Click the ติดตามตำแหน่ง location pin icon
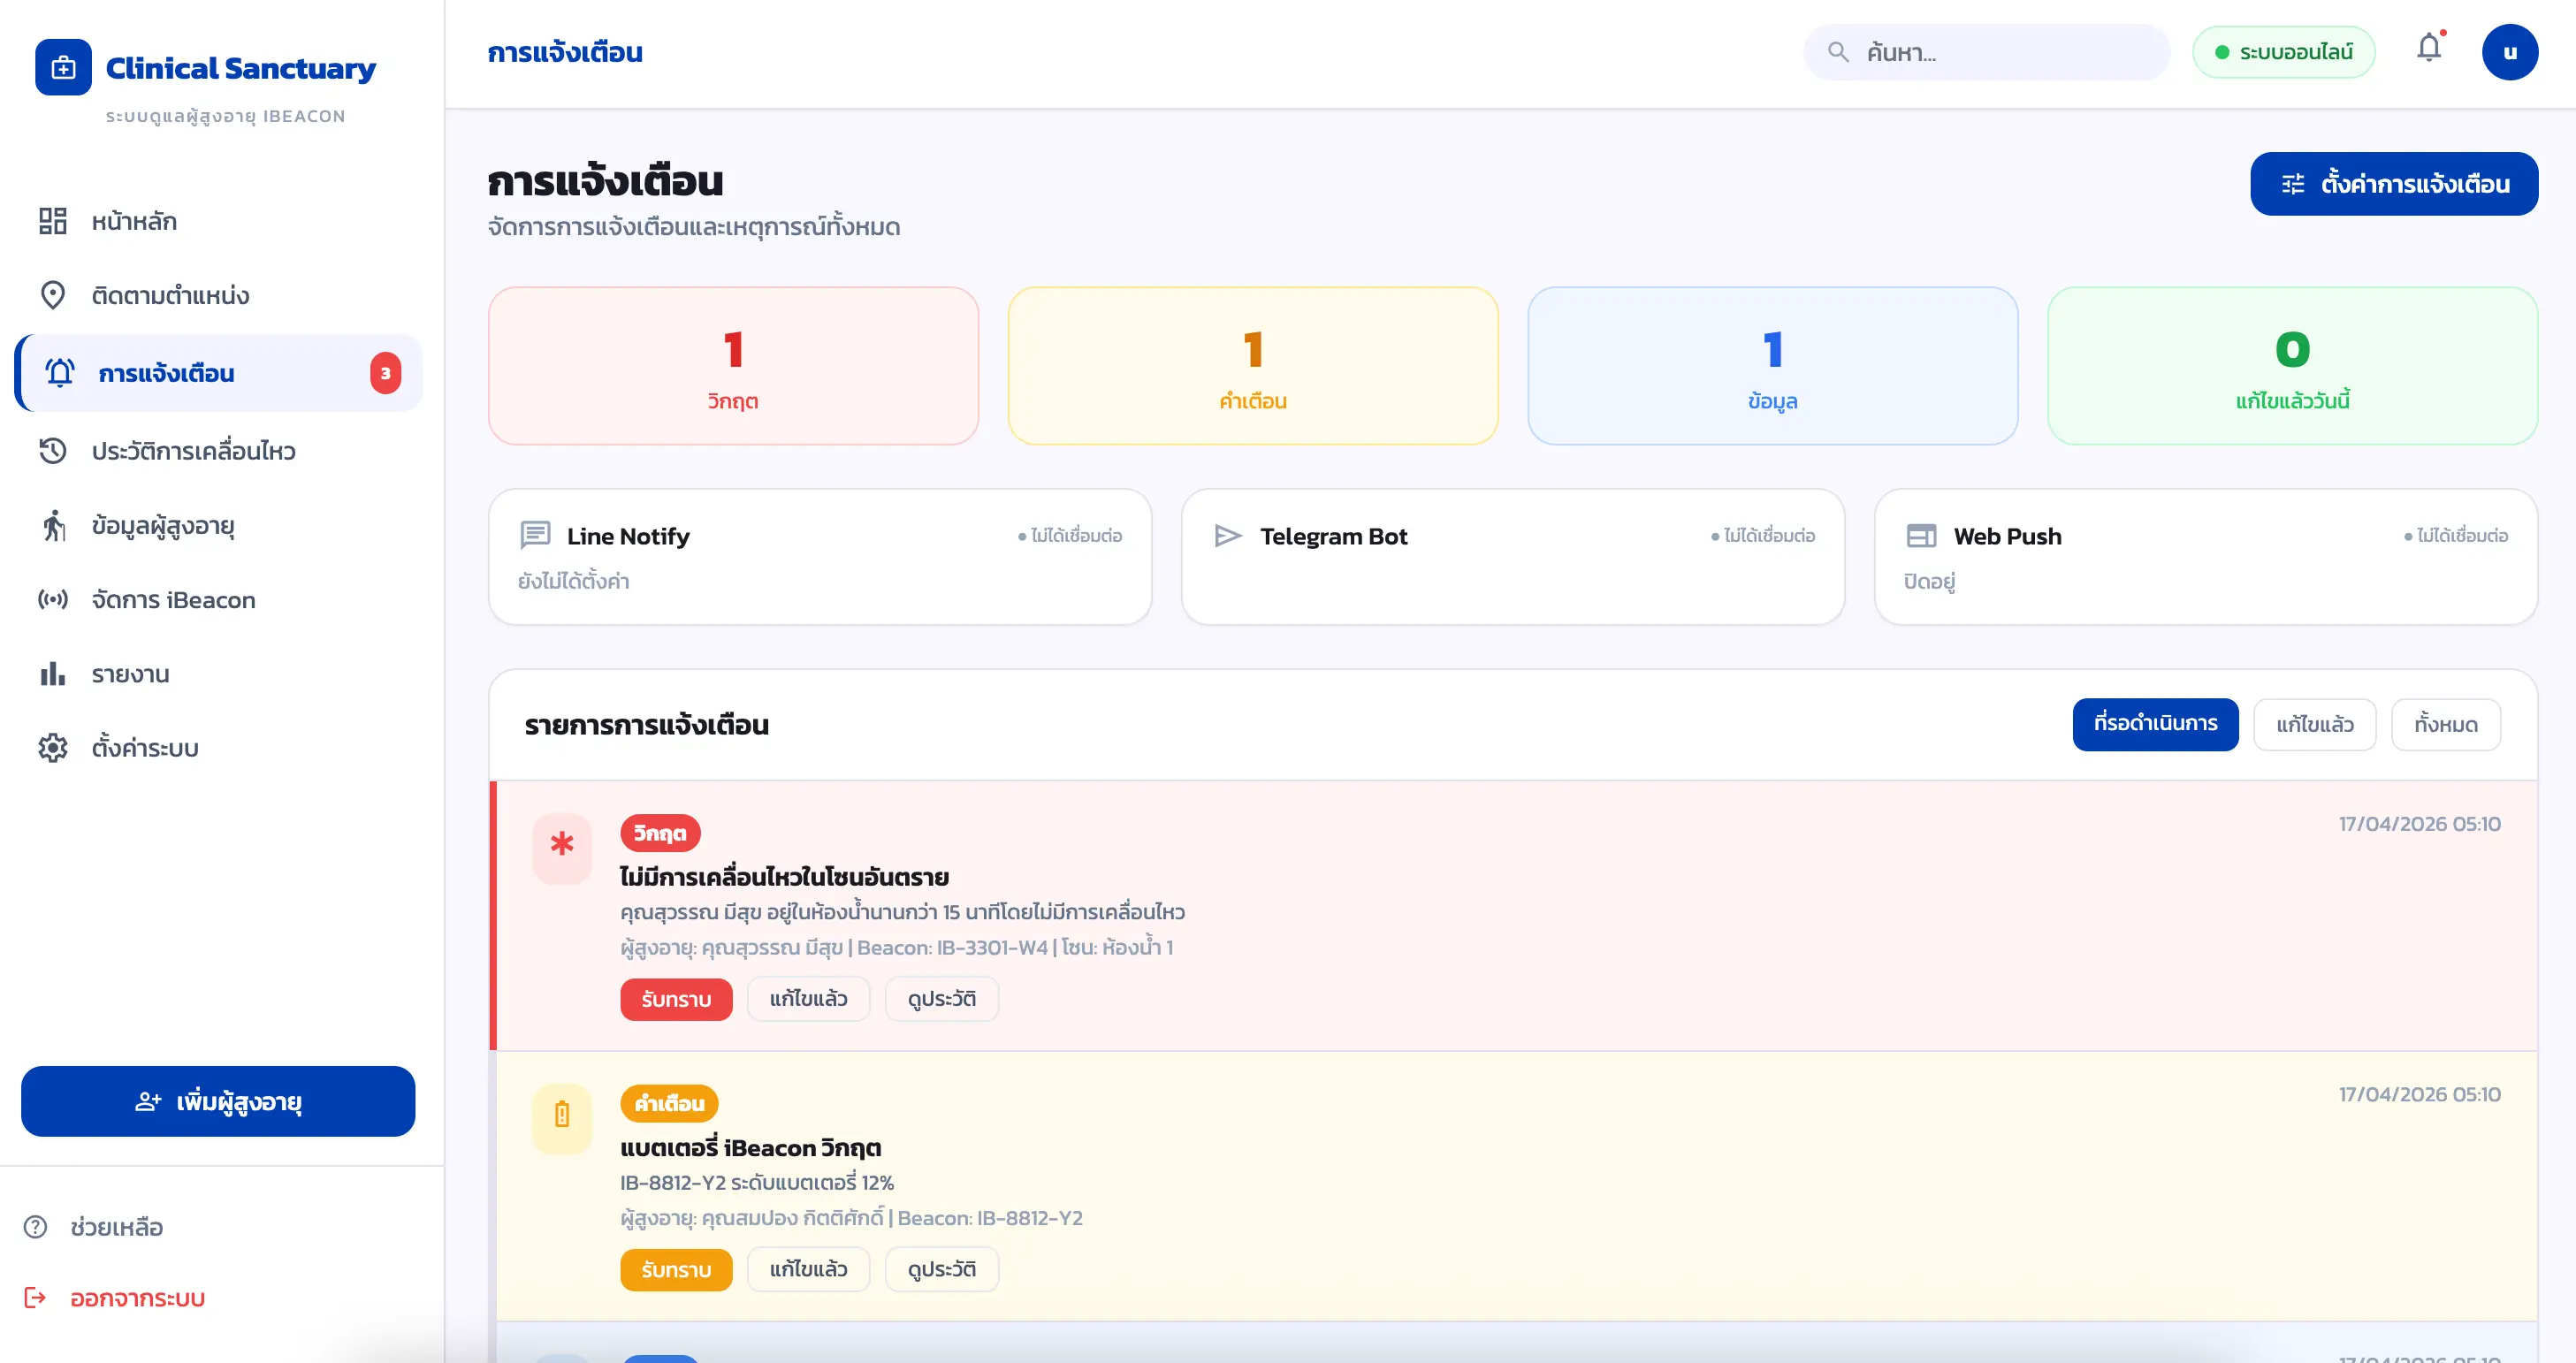The height and width of the screenshot is (1363, 2576). click(x=53, y=295)
